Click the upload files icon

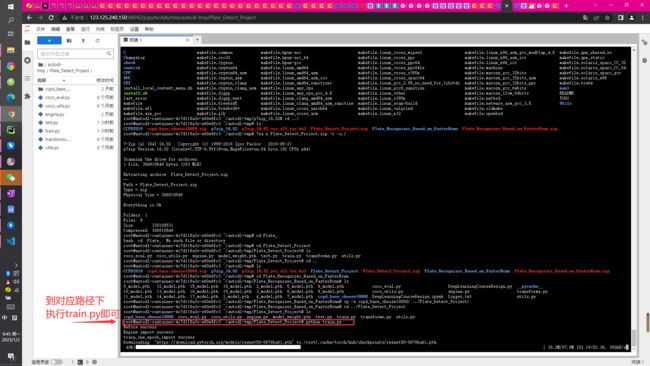click(x=83, y=41)
